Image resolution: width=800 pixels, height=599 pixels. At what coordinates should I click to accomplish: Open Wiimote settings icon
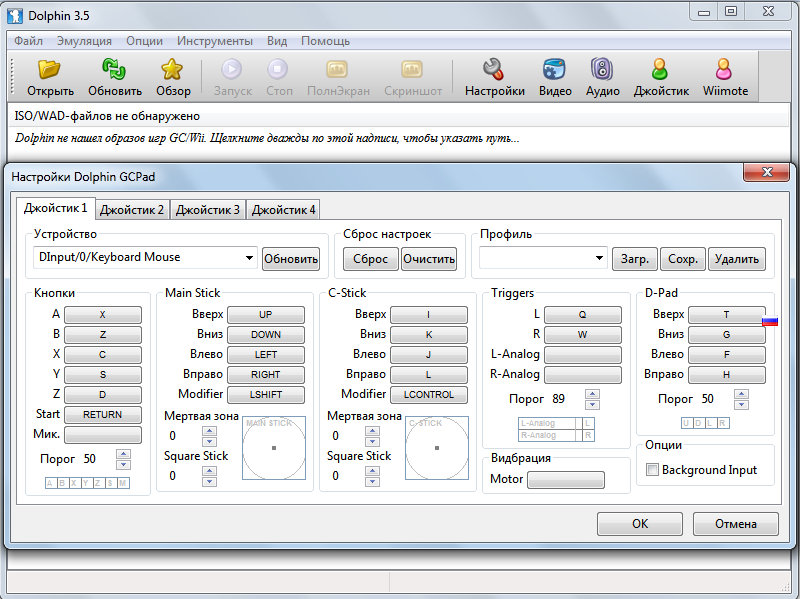[724, 69]
